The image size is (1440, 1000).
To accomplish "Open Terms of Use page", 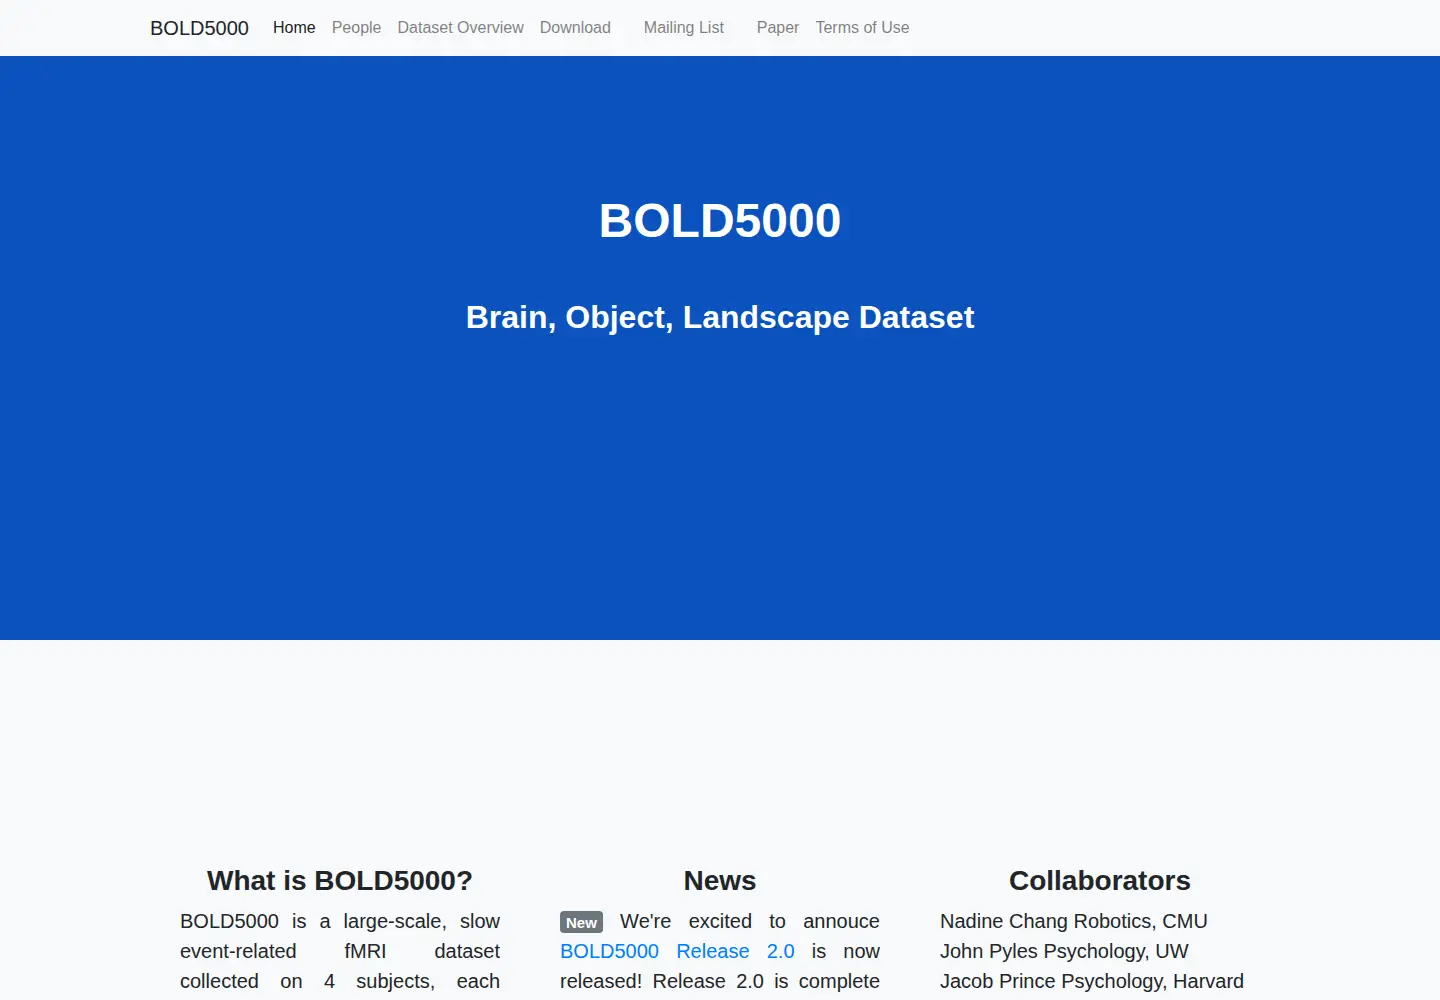I will pyautogui.click(x=862, y=28).
